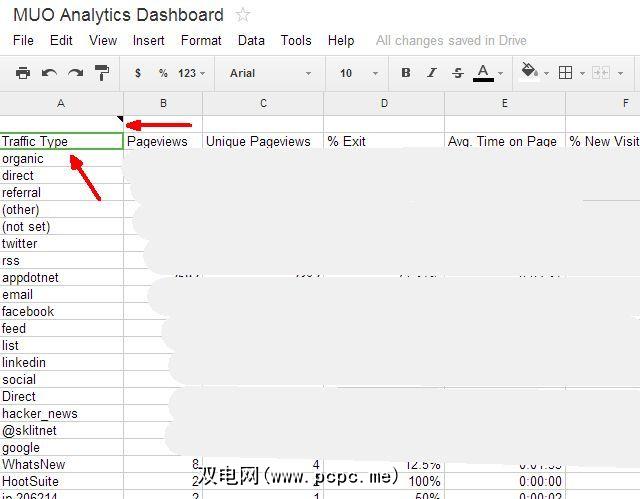Toggle italic formatting

(x=432, y=73)
